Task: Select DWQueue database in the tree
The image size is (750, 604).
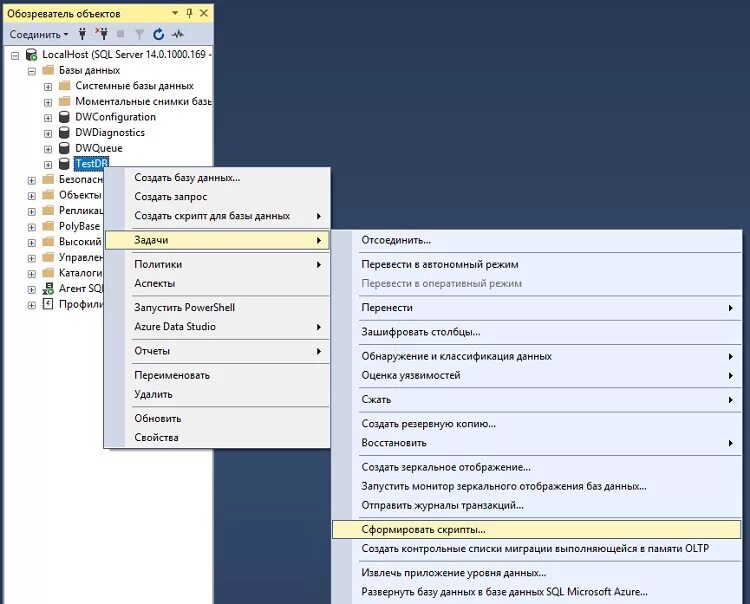Action: point(99,148)
